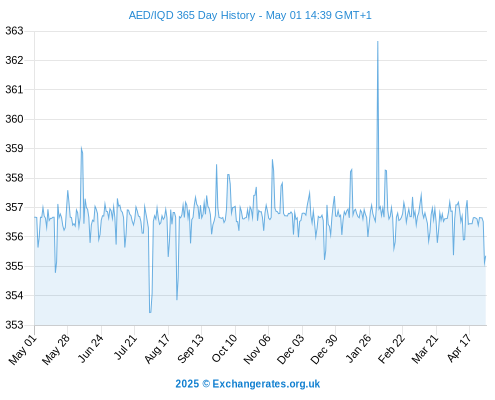The width and height of the screenshot is (495, 400).
Task: Select the Nov 06 x-axis label
Action: (257, 349)
